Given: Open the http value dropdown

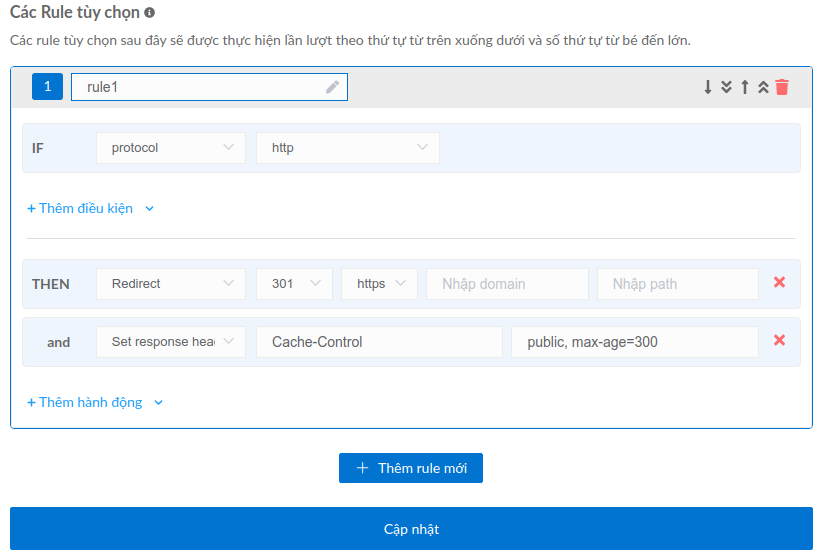Looking at the screenshot, I should pos(348,148).
